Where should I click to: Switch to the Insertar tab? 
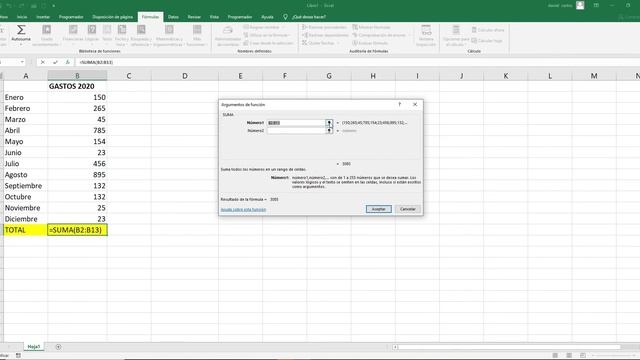tap(43, 17)
